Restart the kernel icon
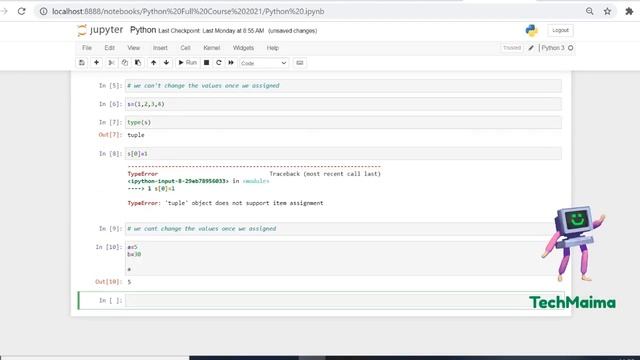Viewport: 640px width, 360px height. 219,63
